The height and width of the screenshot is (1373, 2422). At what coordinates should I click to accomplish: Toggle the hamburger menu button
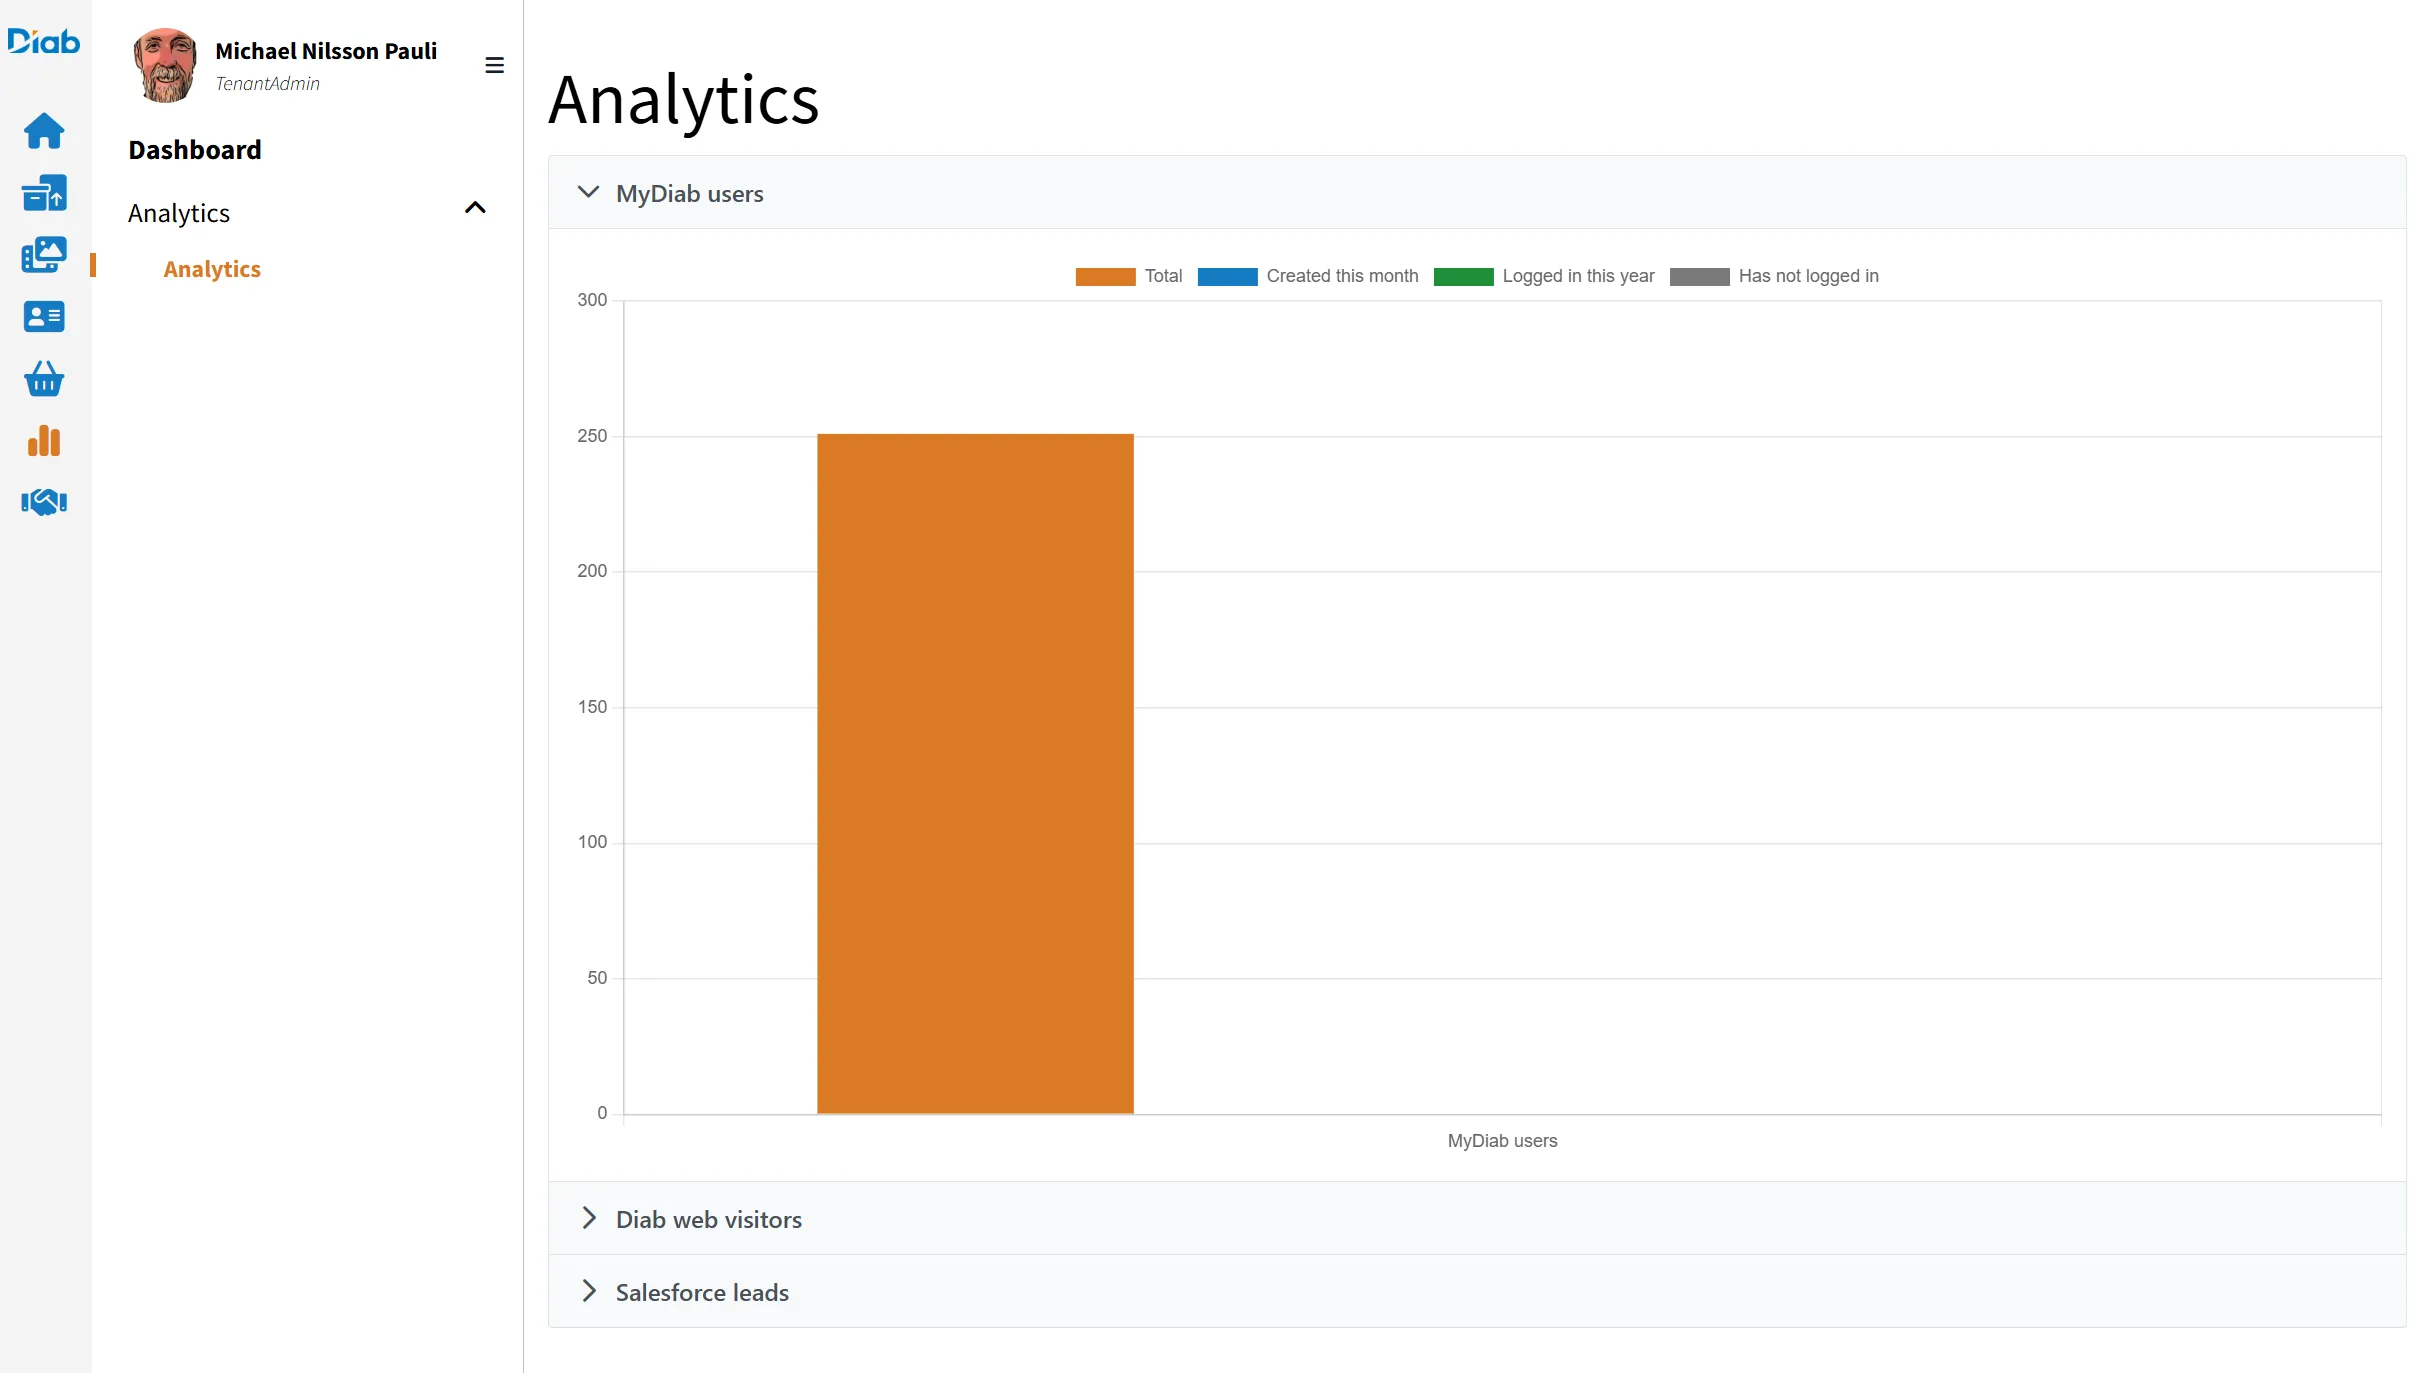[494, 66]
